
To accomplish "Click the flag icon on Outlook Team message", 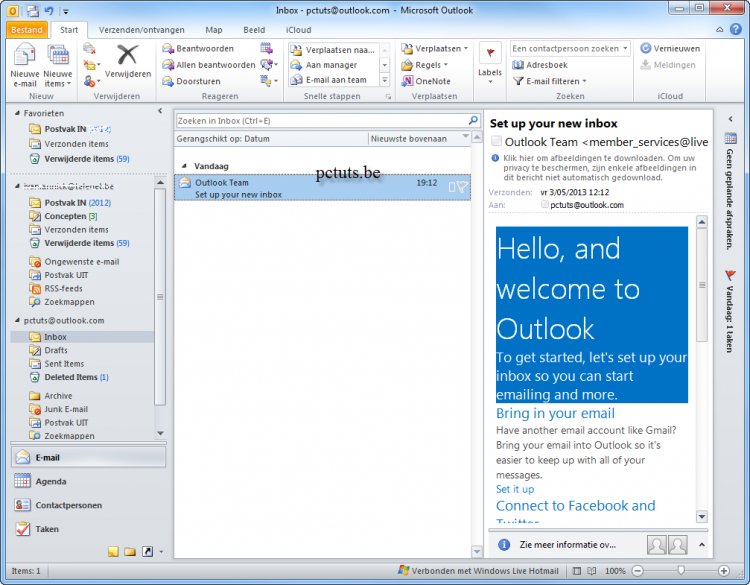I will coord(462,187).
